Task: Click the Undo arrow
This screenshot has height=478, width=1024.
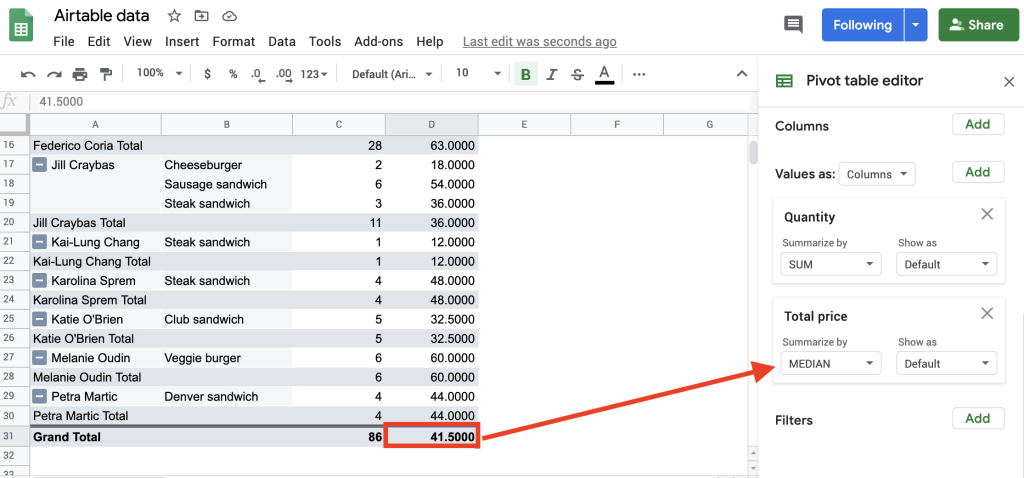Action: [28, 74]
